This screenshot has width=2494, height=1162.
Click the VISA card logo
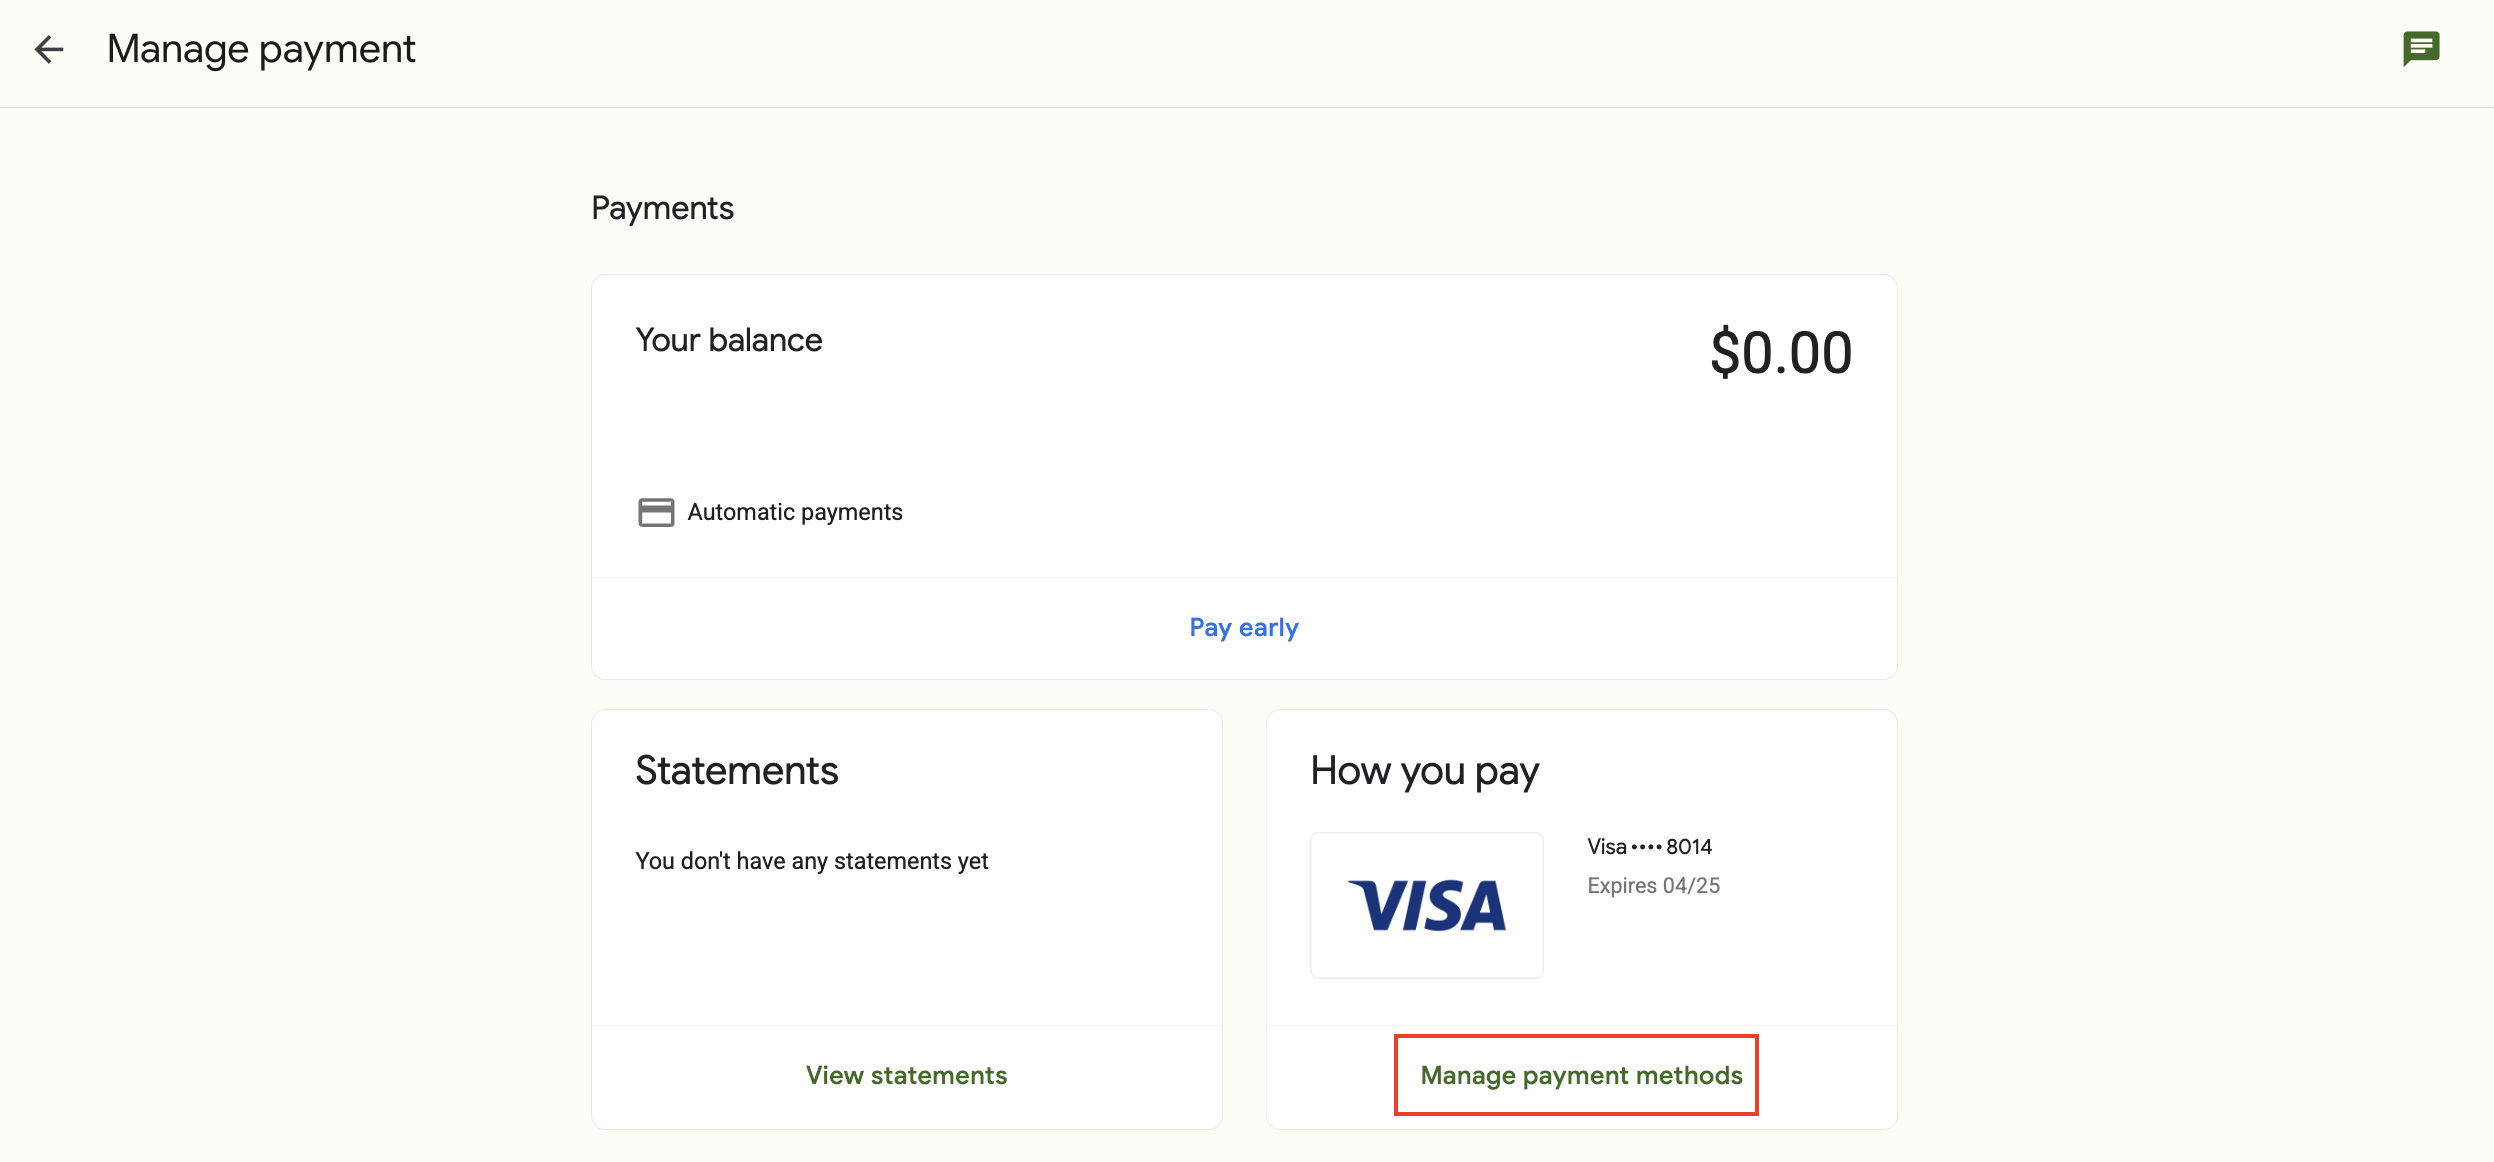pyautogui.click(x=1426, y=905)
